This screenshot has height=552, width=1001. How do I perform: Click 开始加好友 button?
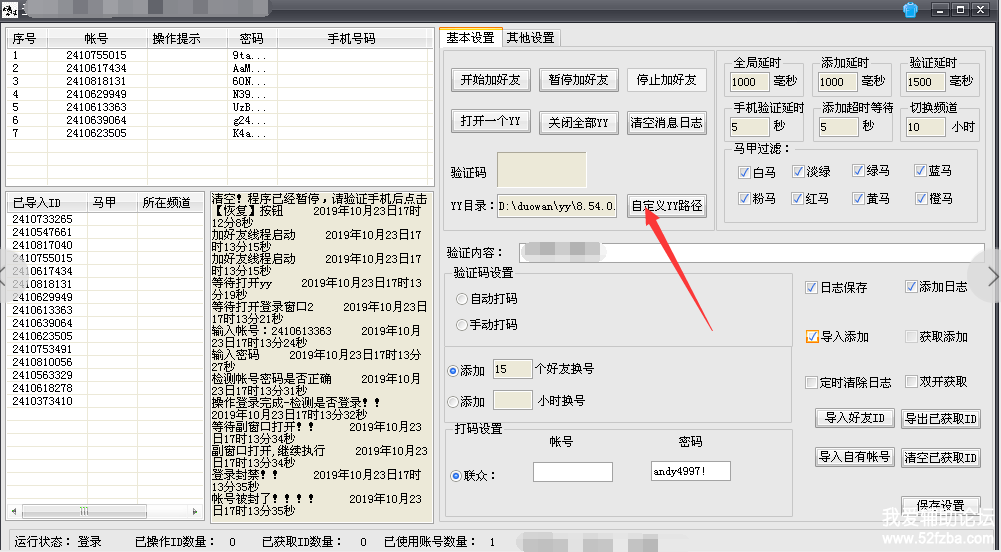(x=490, y=80)
